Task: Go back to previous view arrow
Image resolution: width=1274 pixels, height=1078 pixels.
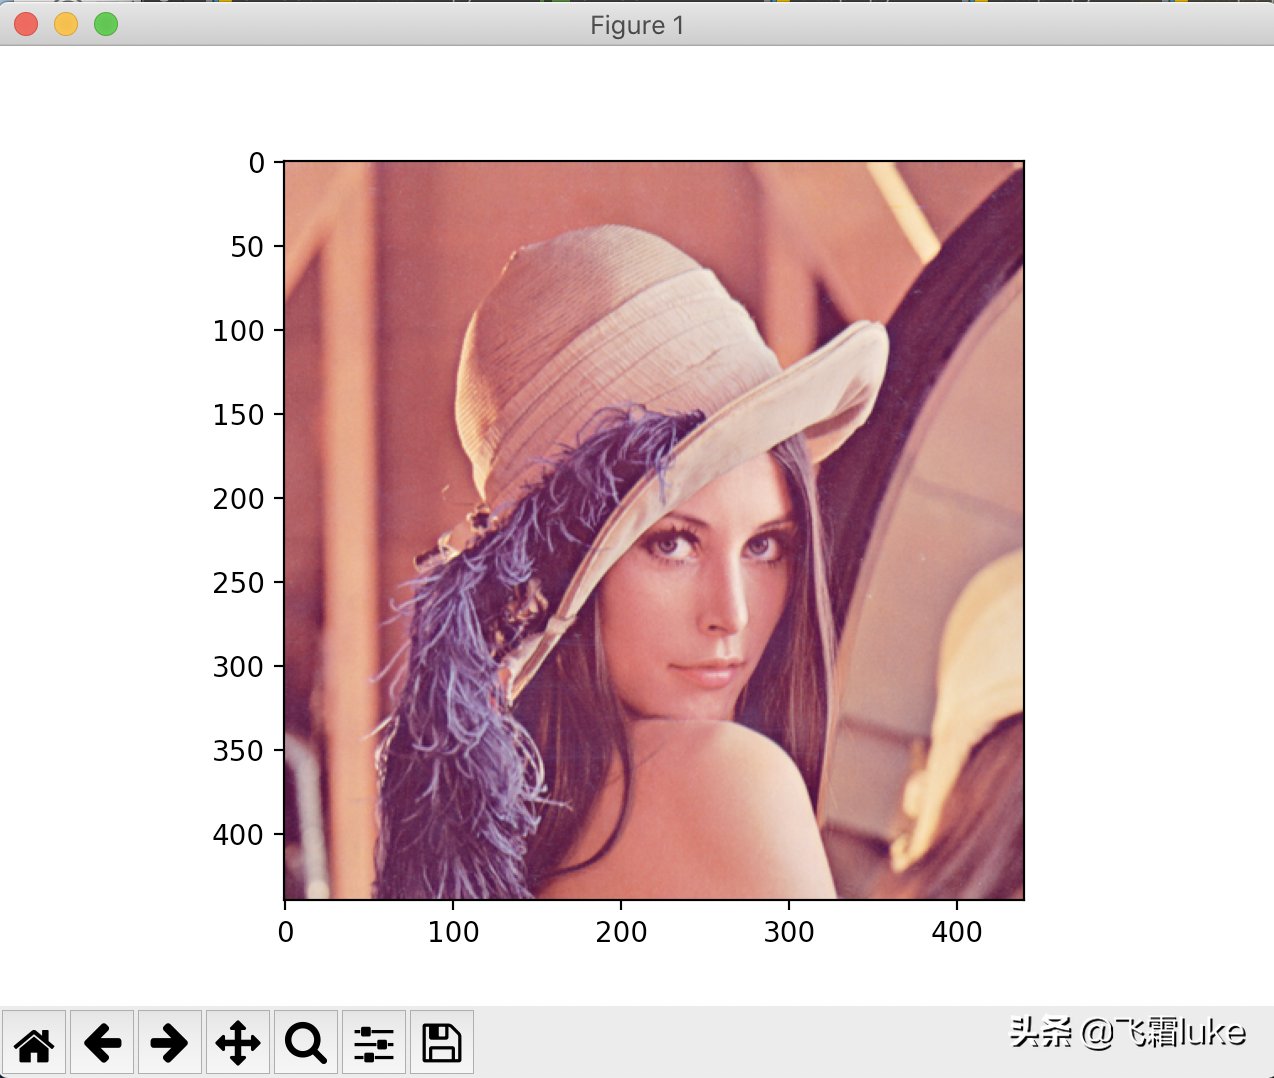Action: click(x=102, y=1042)
